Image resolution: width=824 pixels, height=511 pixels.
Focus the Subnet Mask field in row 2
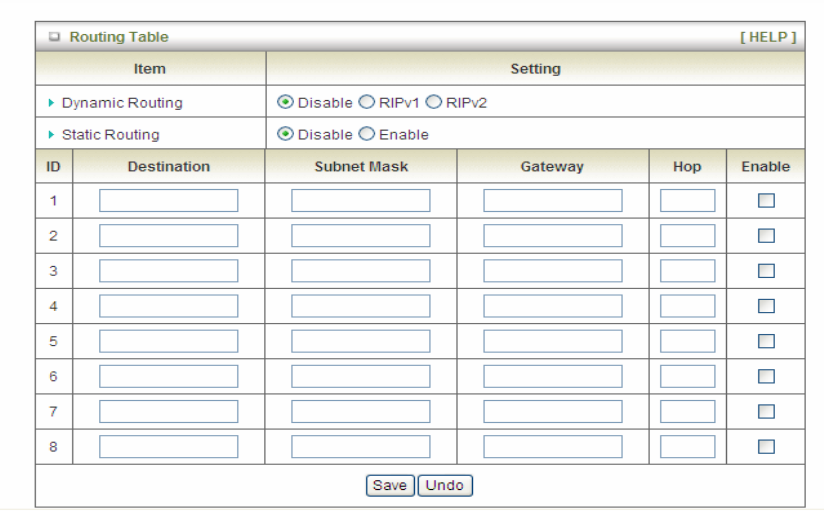click(360, 236)
